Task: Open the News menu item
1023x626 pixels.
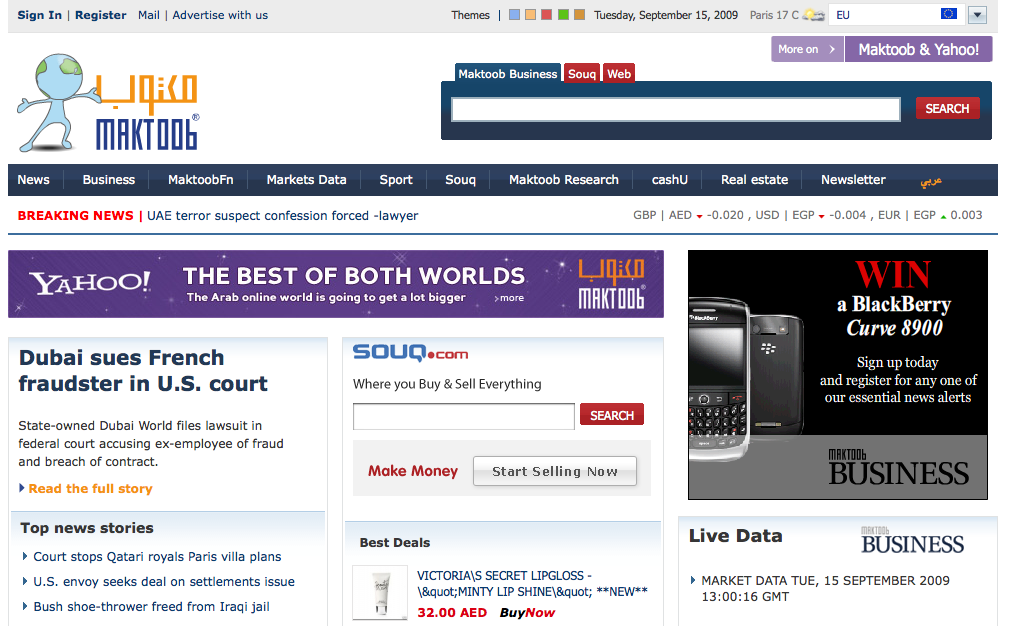Action: 33,180
